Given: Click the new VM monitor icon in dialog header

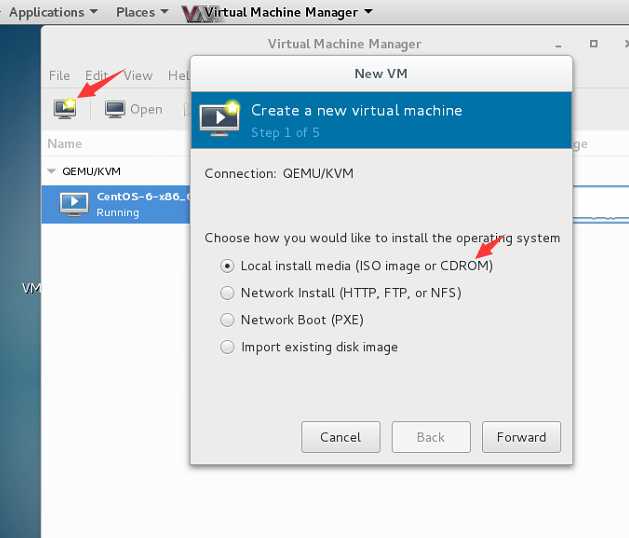Looking at the screenshot, I should (x=220, y=119).
